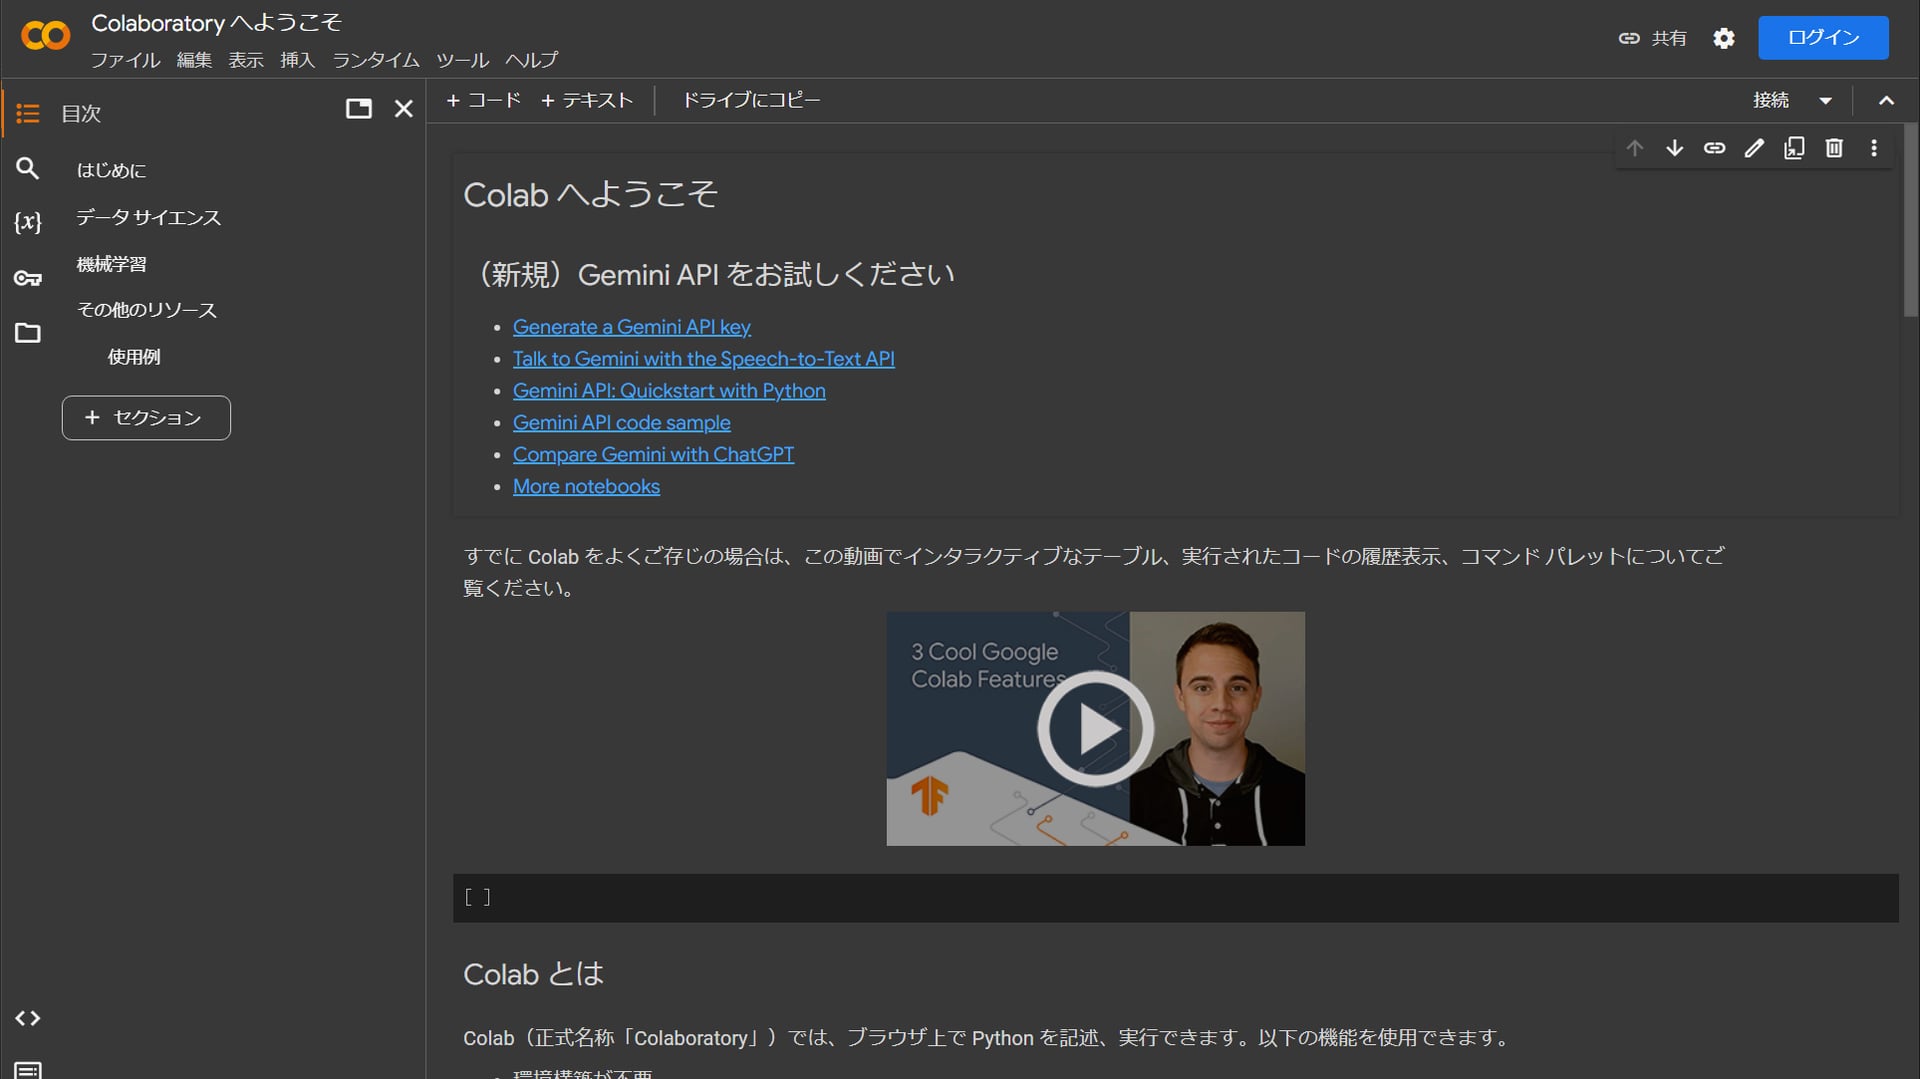Play the 3 Cool Google Colab Features video

pos(1095,729)
